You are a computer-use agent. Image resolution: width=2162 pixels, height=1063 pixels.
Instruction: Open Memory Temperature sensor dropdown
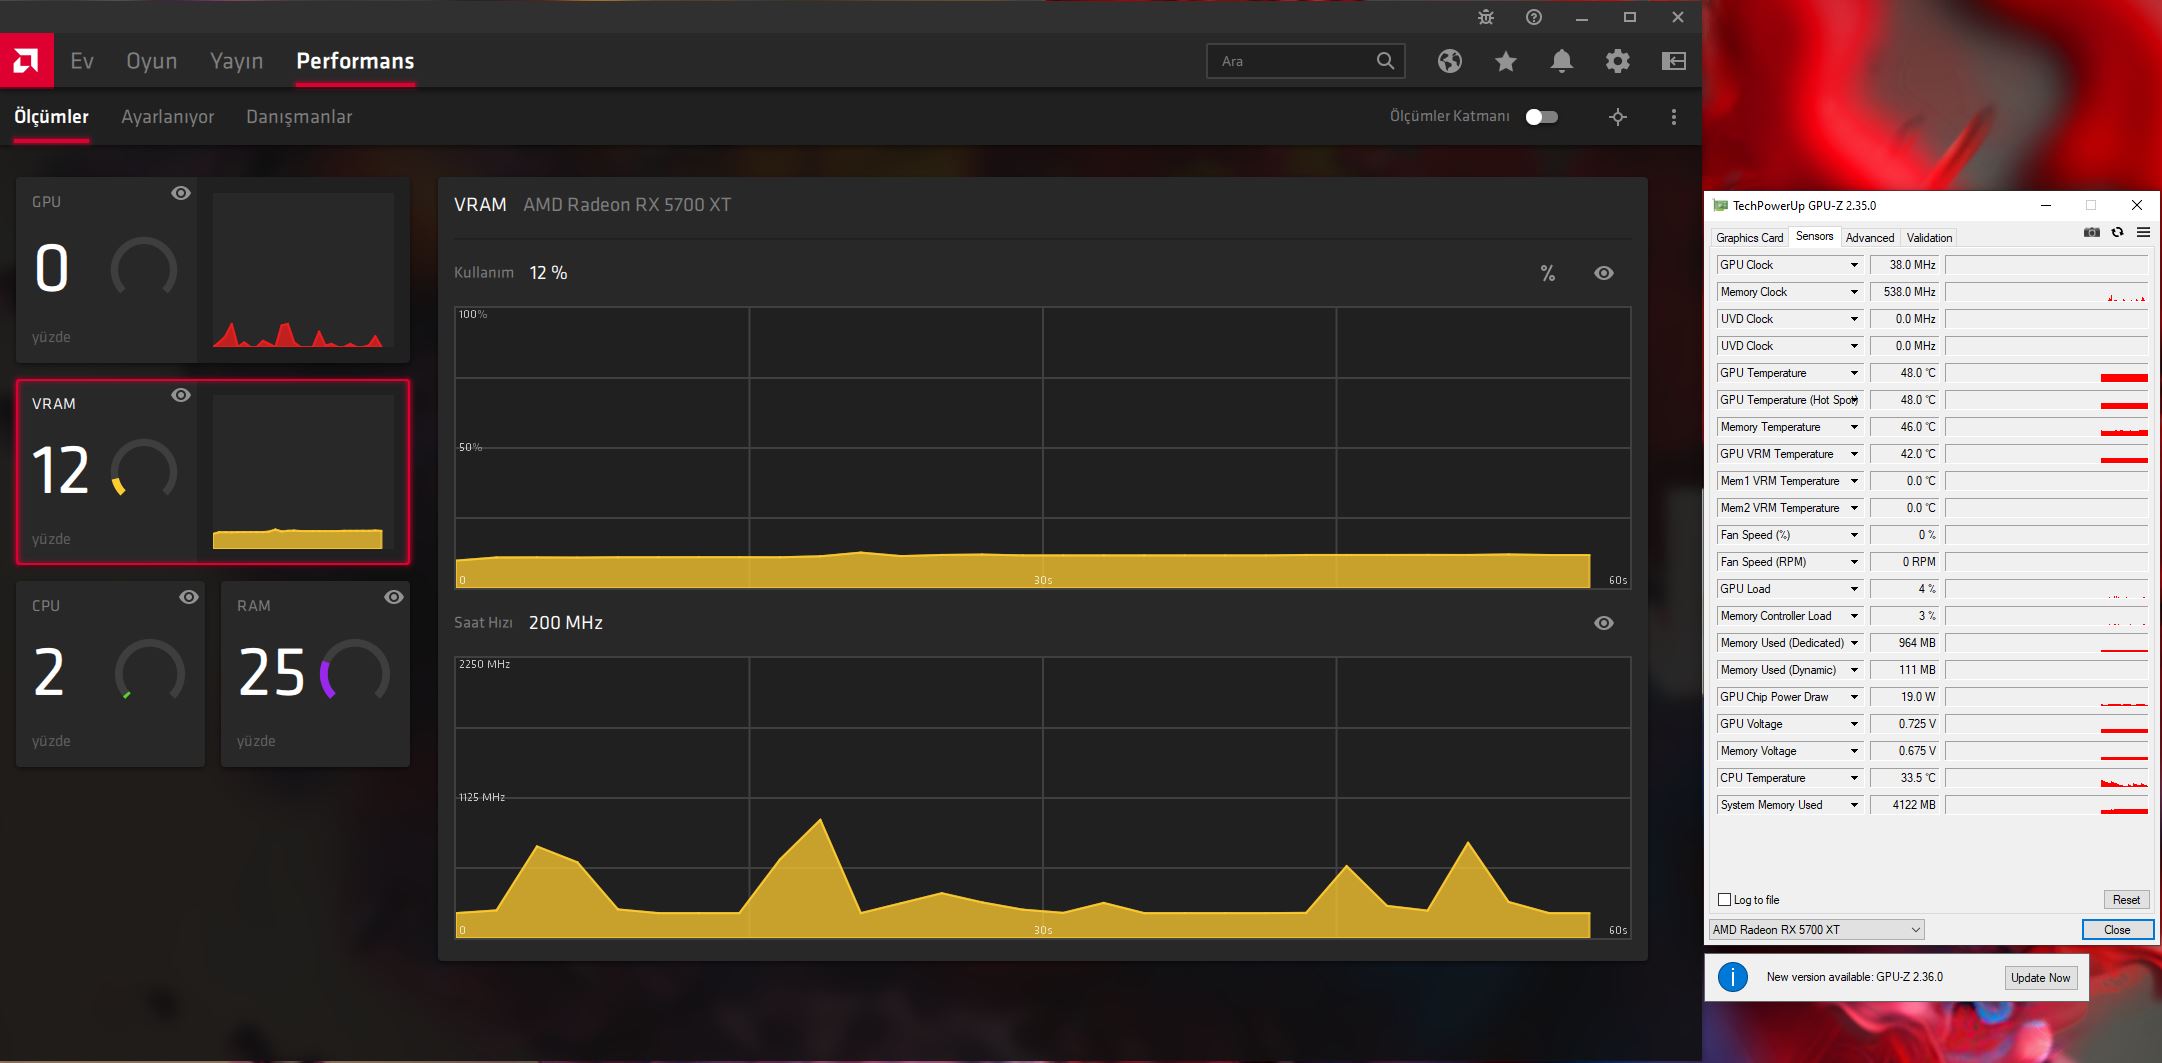pos(1854,427)
